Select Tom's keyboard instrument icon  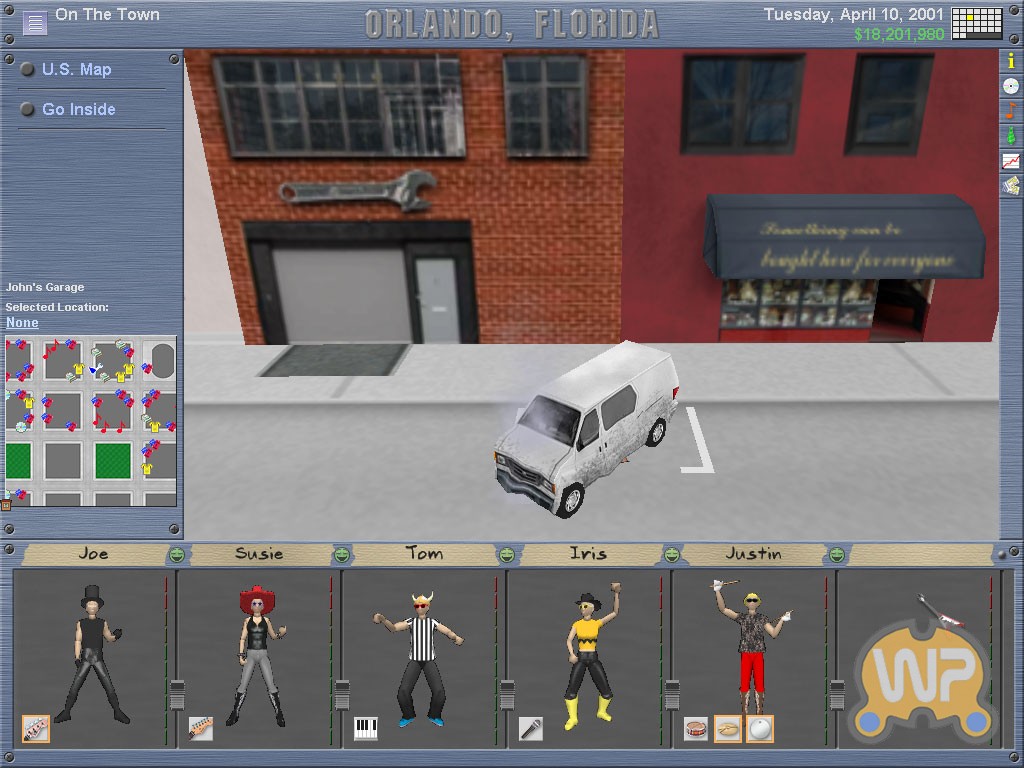365,728
